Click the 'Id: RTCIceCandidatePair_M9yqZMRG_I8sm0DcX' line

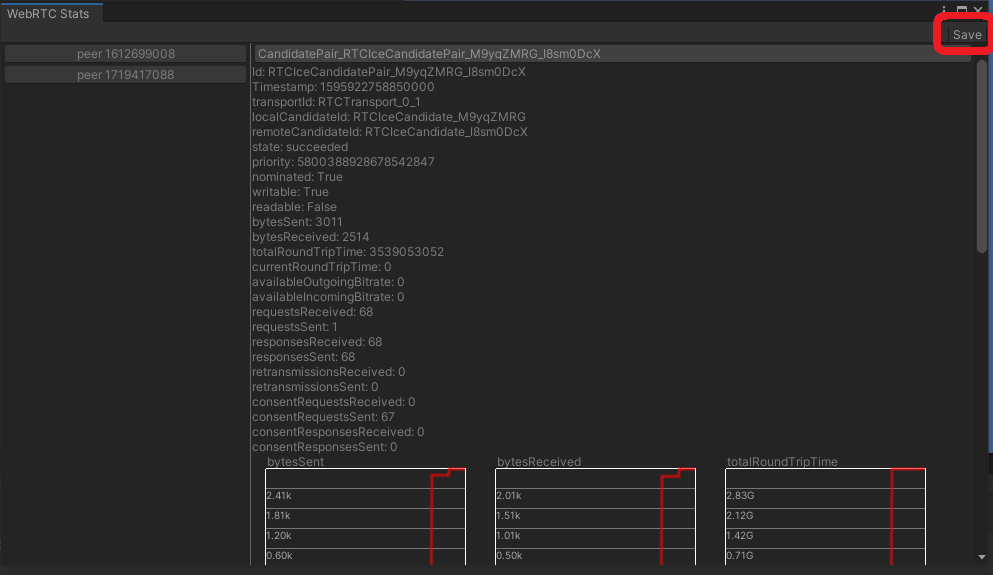[x=389, y=72]
